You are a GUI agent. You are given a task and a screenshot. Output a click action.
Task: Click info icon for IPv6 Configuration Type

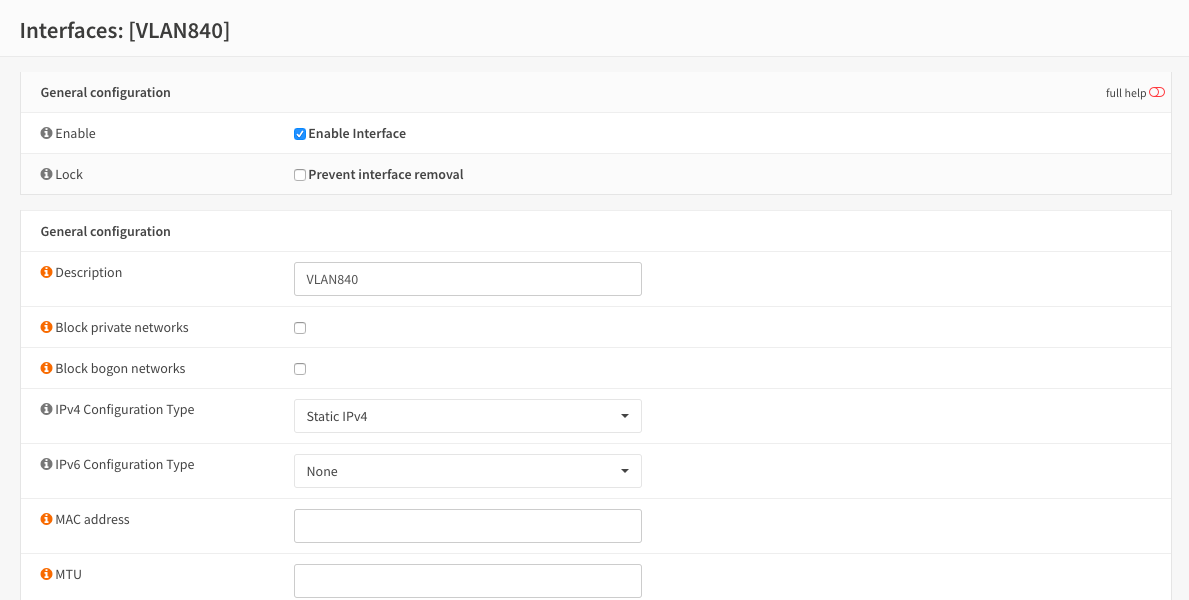[x=46, y=464]
